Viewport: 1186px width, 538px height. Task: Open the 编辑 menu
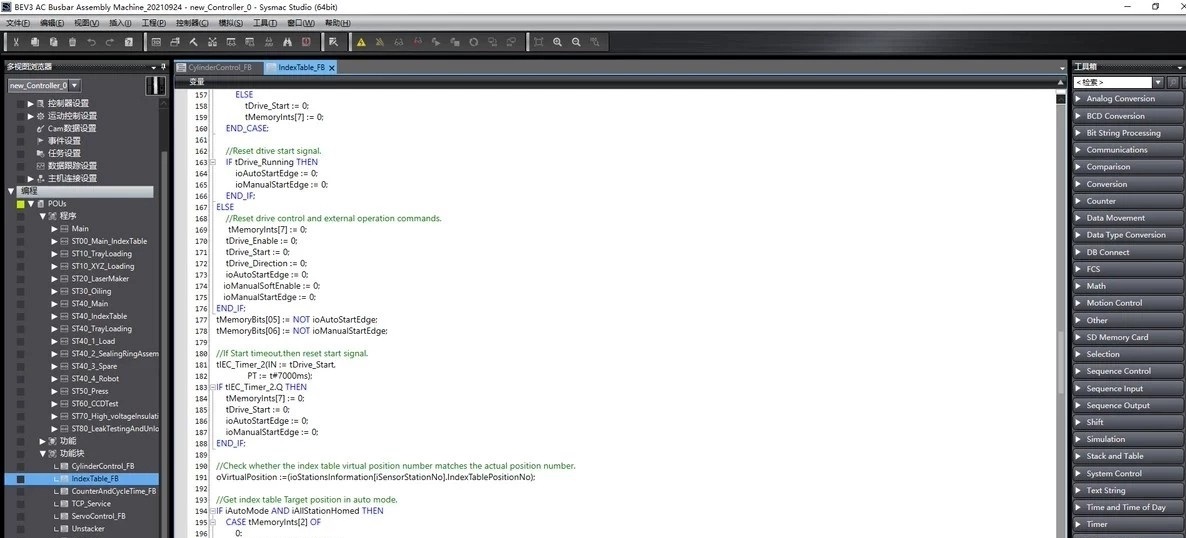tap(52, 23)
